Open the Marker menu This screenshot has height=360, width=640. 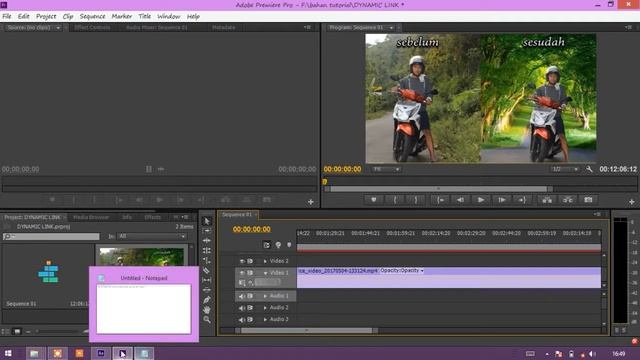(122, 16)
